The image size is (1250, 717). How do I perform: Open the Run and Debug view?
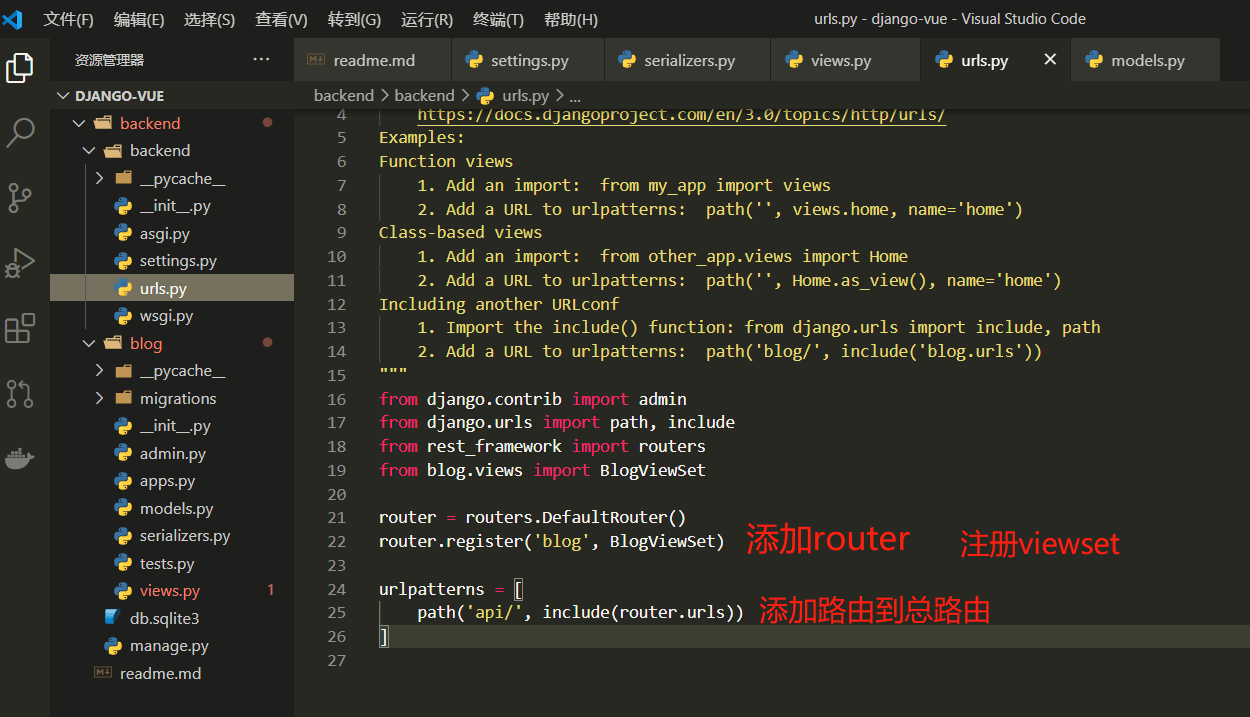click(x=21, y=263)
